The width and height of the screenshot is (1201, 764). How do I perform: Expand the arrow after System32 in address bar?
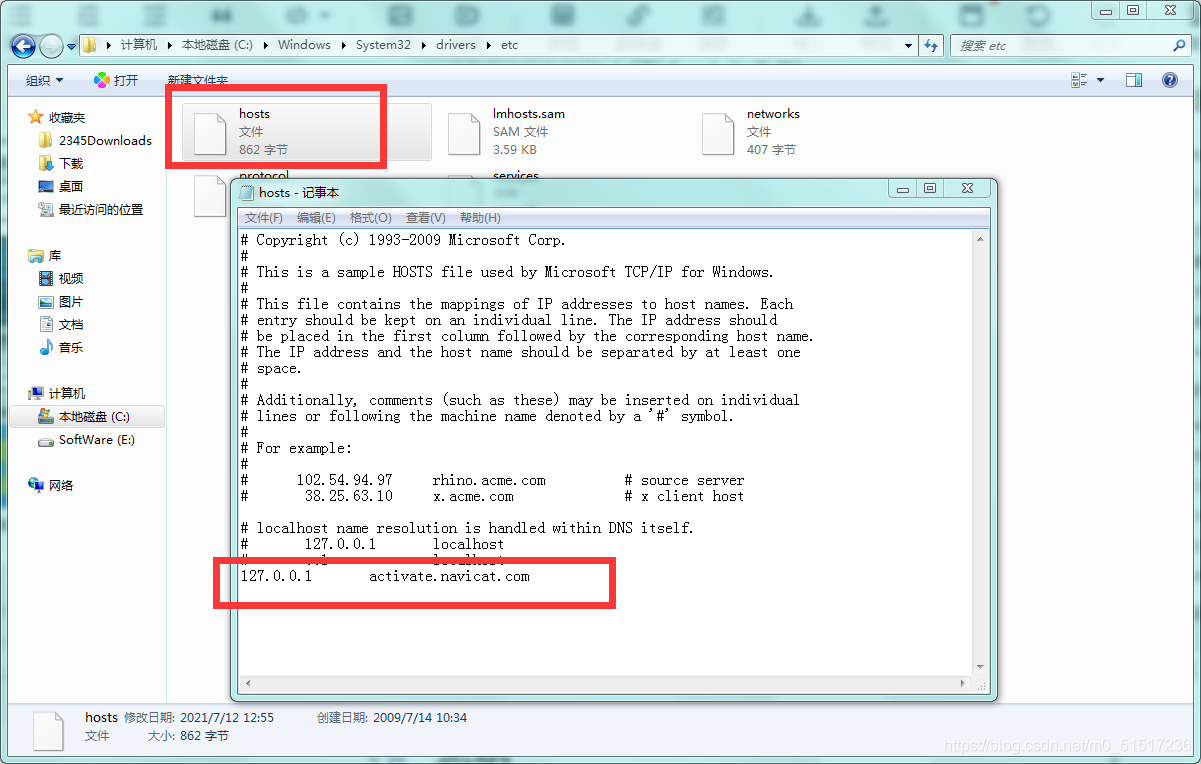tap(424, 45)
